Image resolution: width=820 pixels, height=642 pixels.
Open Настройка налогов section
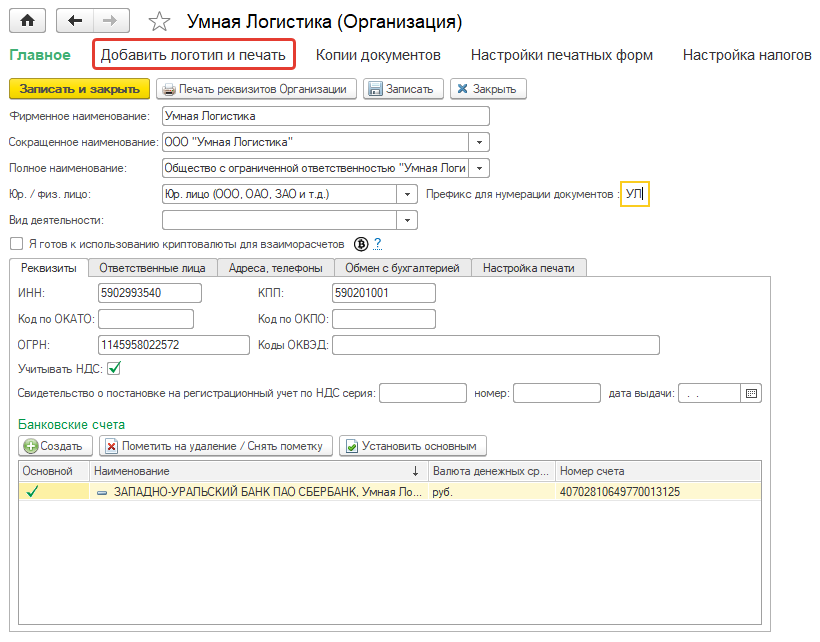[747, 55]
